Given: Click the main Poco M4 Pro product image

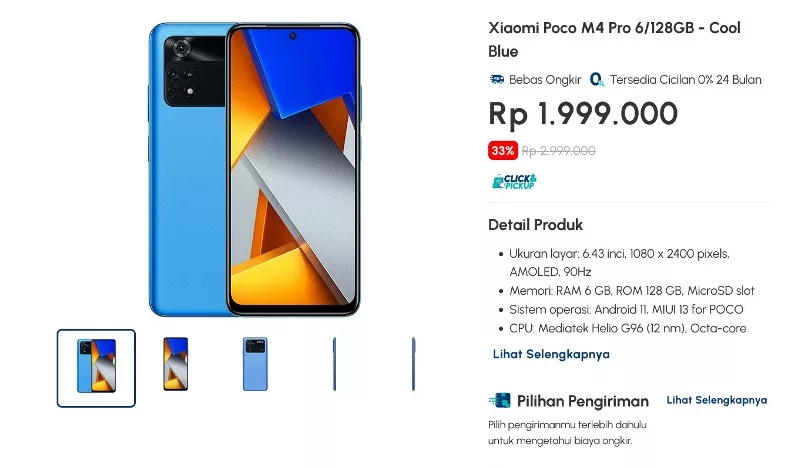Looking at the screenshot, I should [x=255, y=169].
